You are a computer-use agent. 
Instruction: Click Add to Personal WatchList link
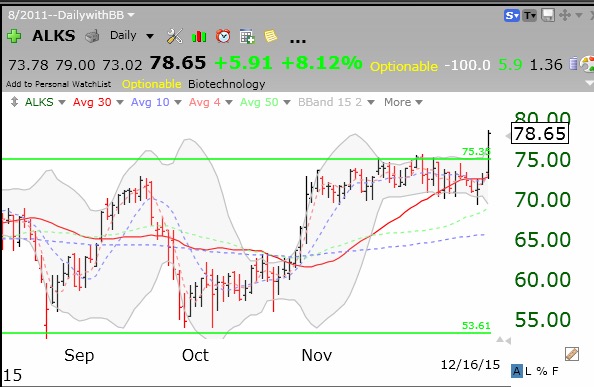[x=59, y=84]
